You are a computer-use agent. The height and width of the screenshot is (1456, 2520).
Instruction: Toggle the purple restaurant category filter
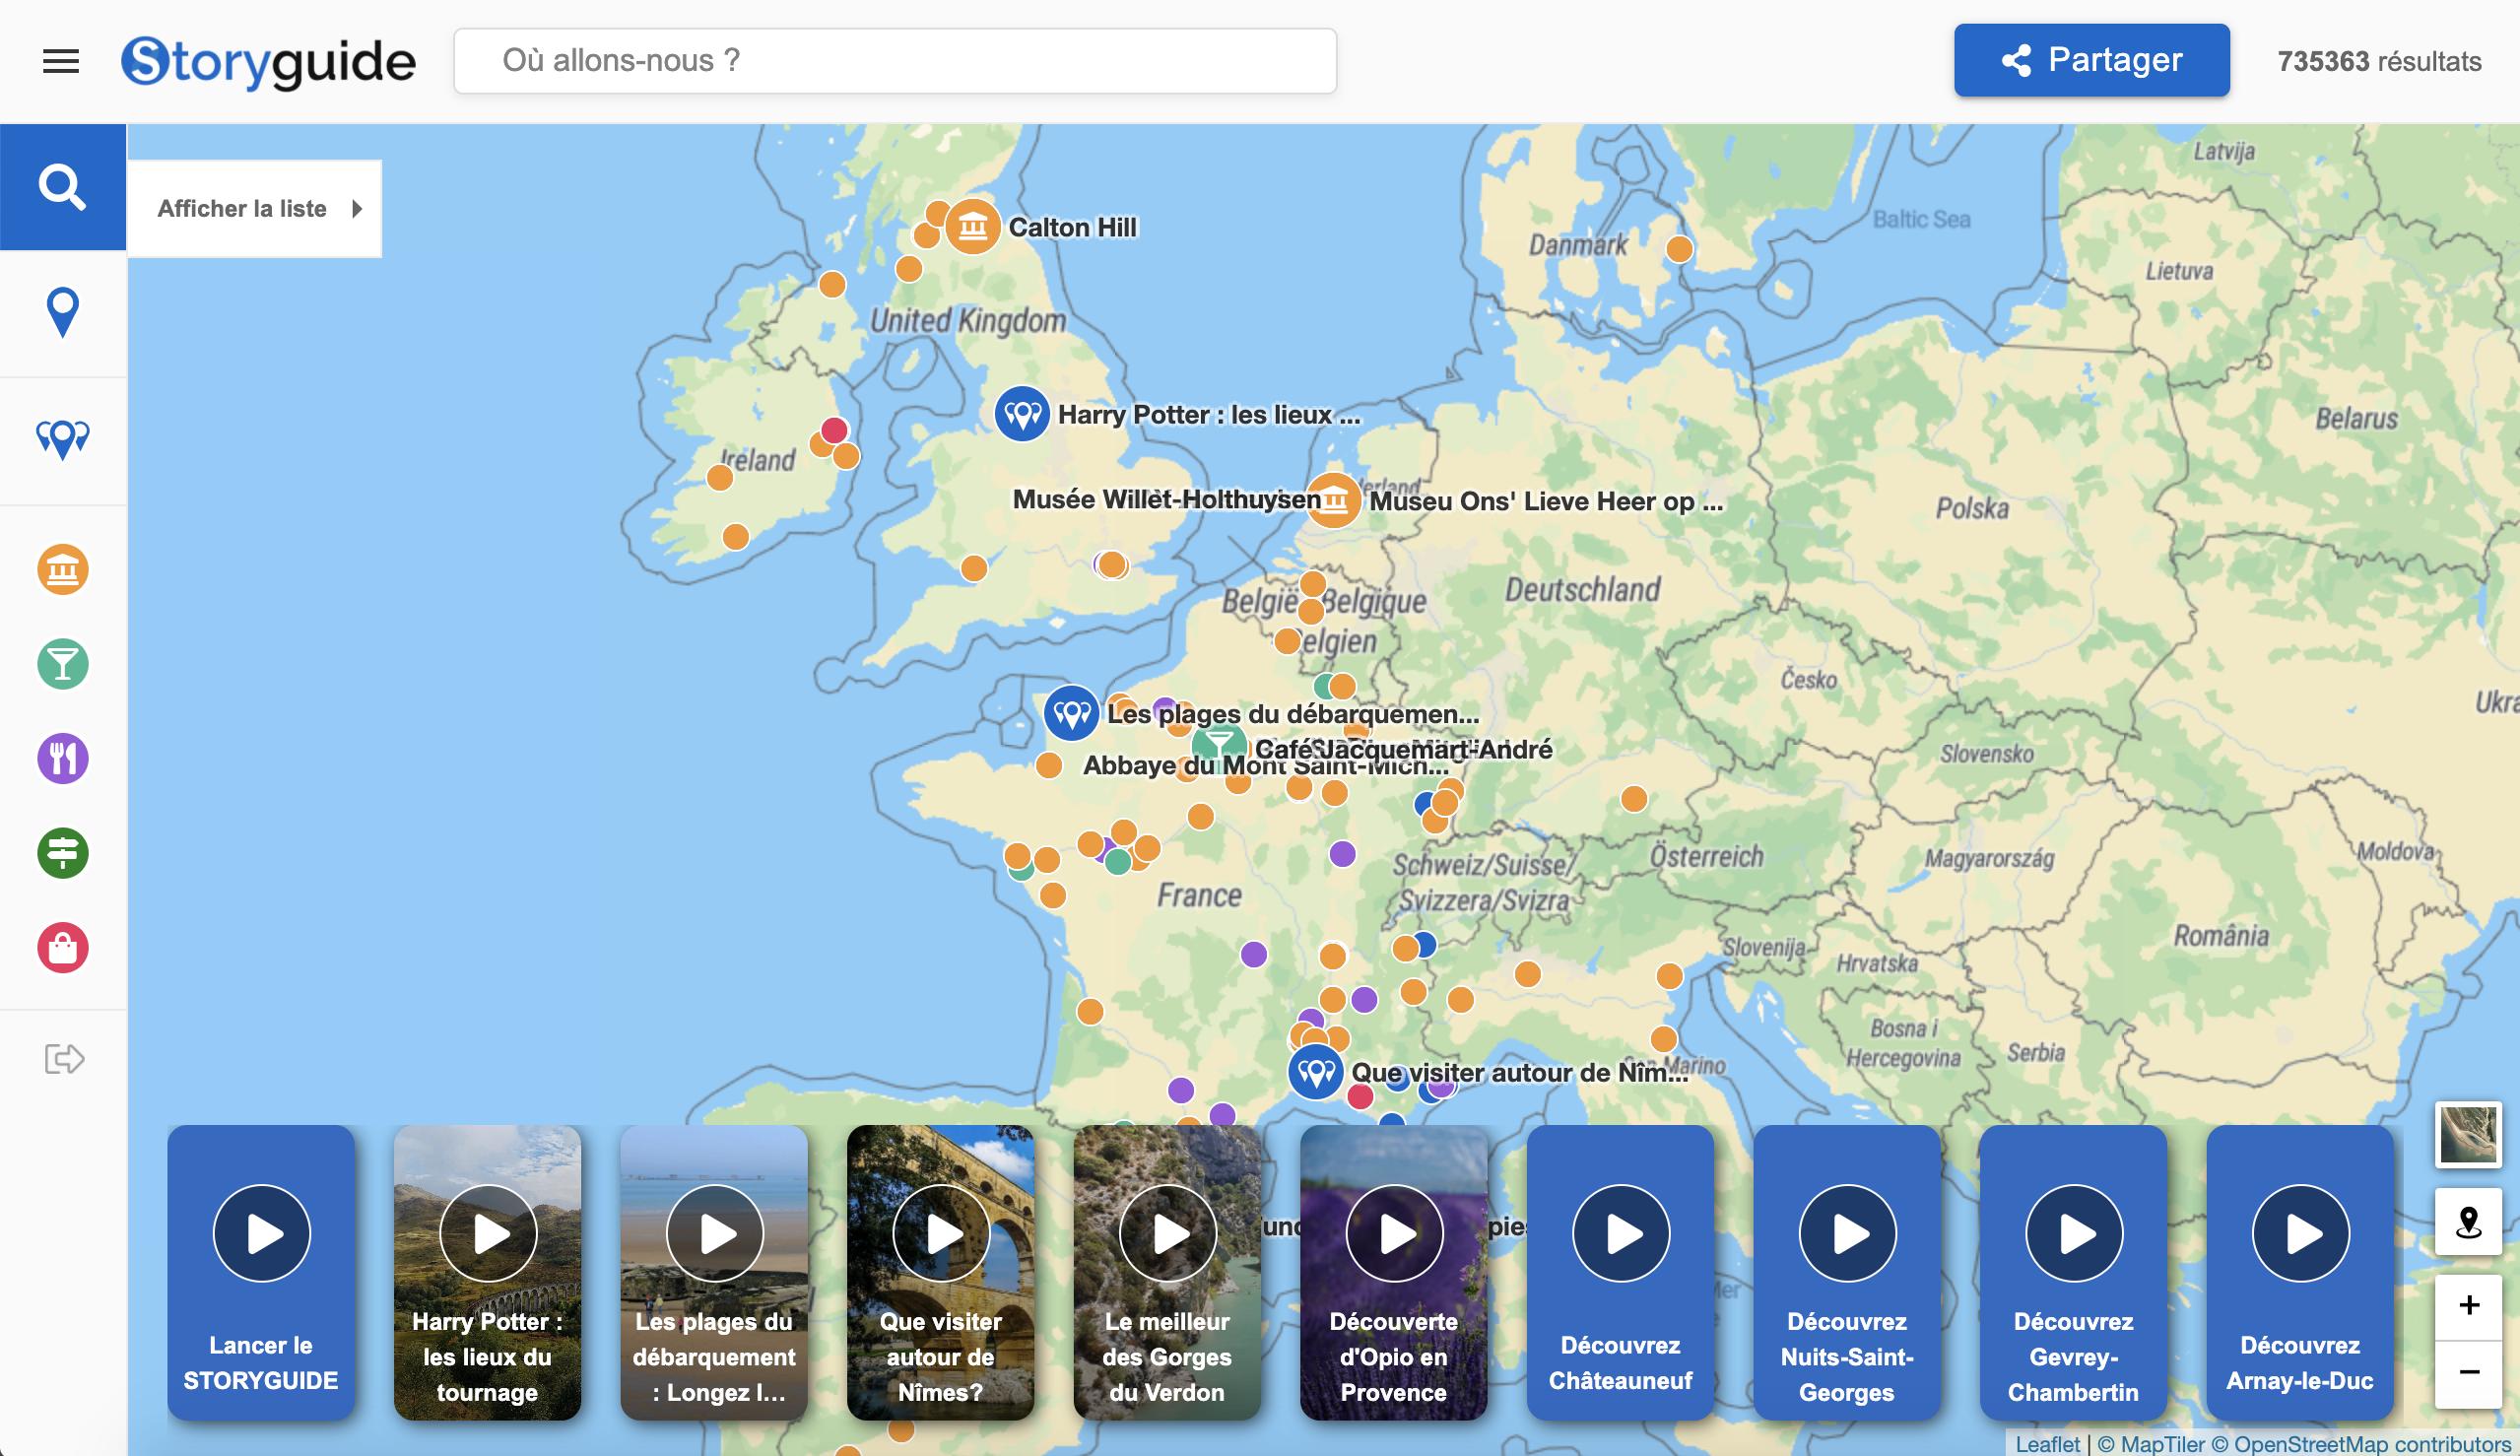pyautogui.click(x=63, y=759)
